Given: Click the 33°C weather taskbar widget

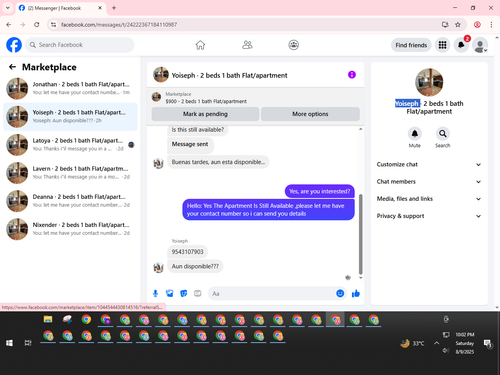Looking at the screenshot, I should click(x=413, y=343).
